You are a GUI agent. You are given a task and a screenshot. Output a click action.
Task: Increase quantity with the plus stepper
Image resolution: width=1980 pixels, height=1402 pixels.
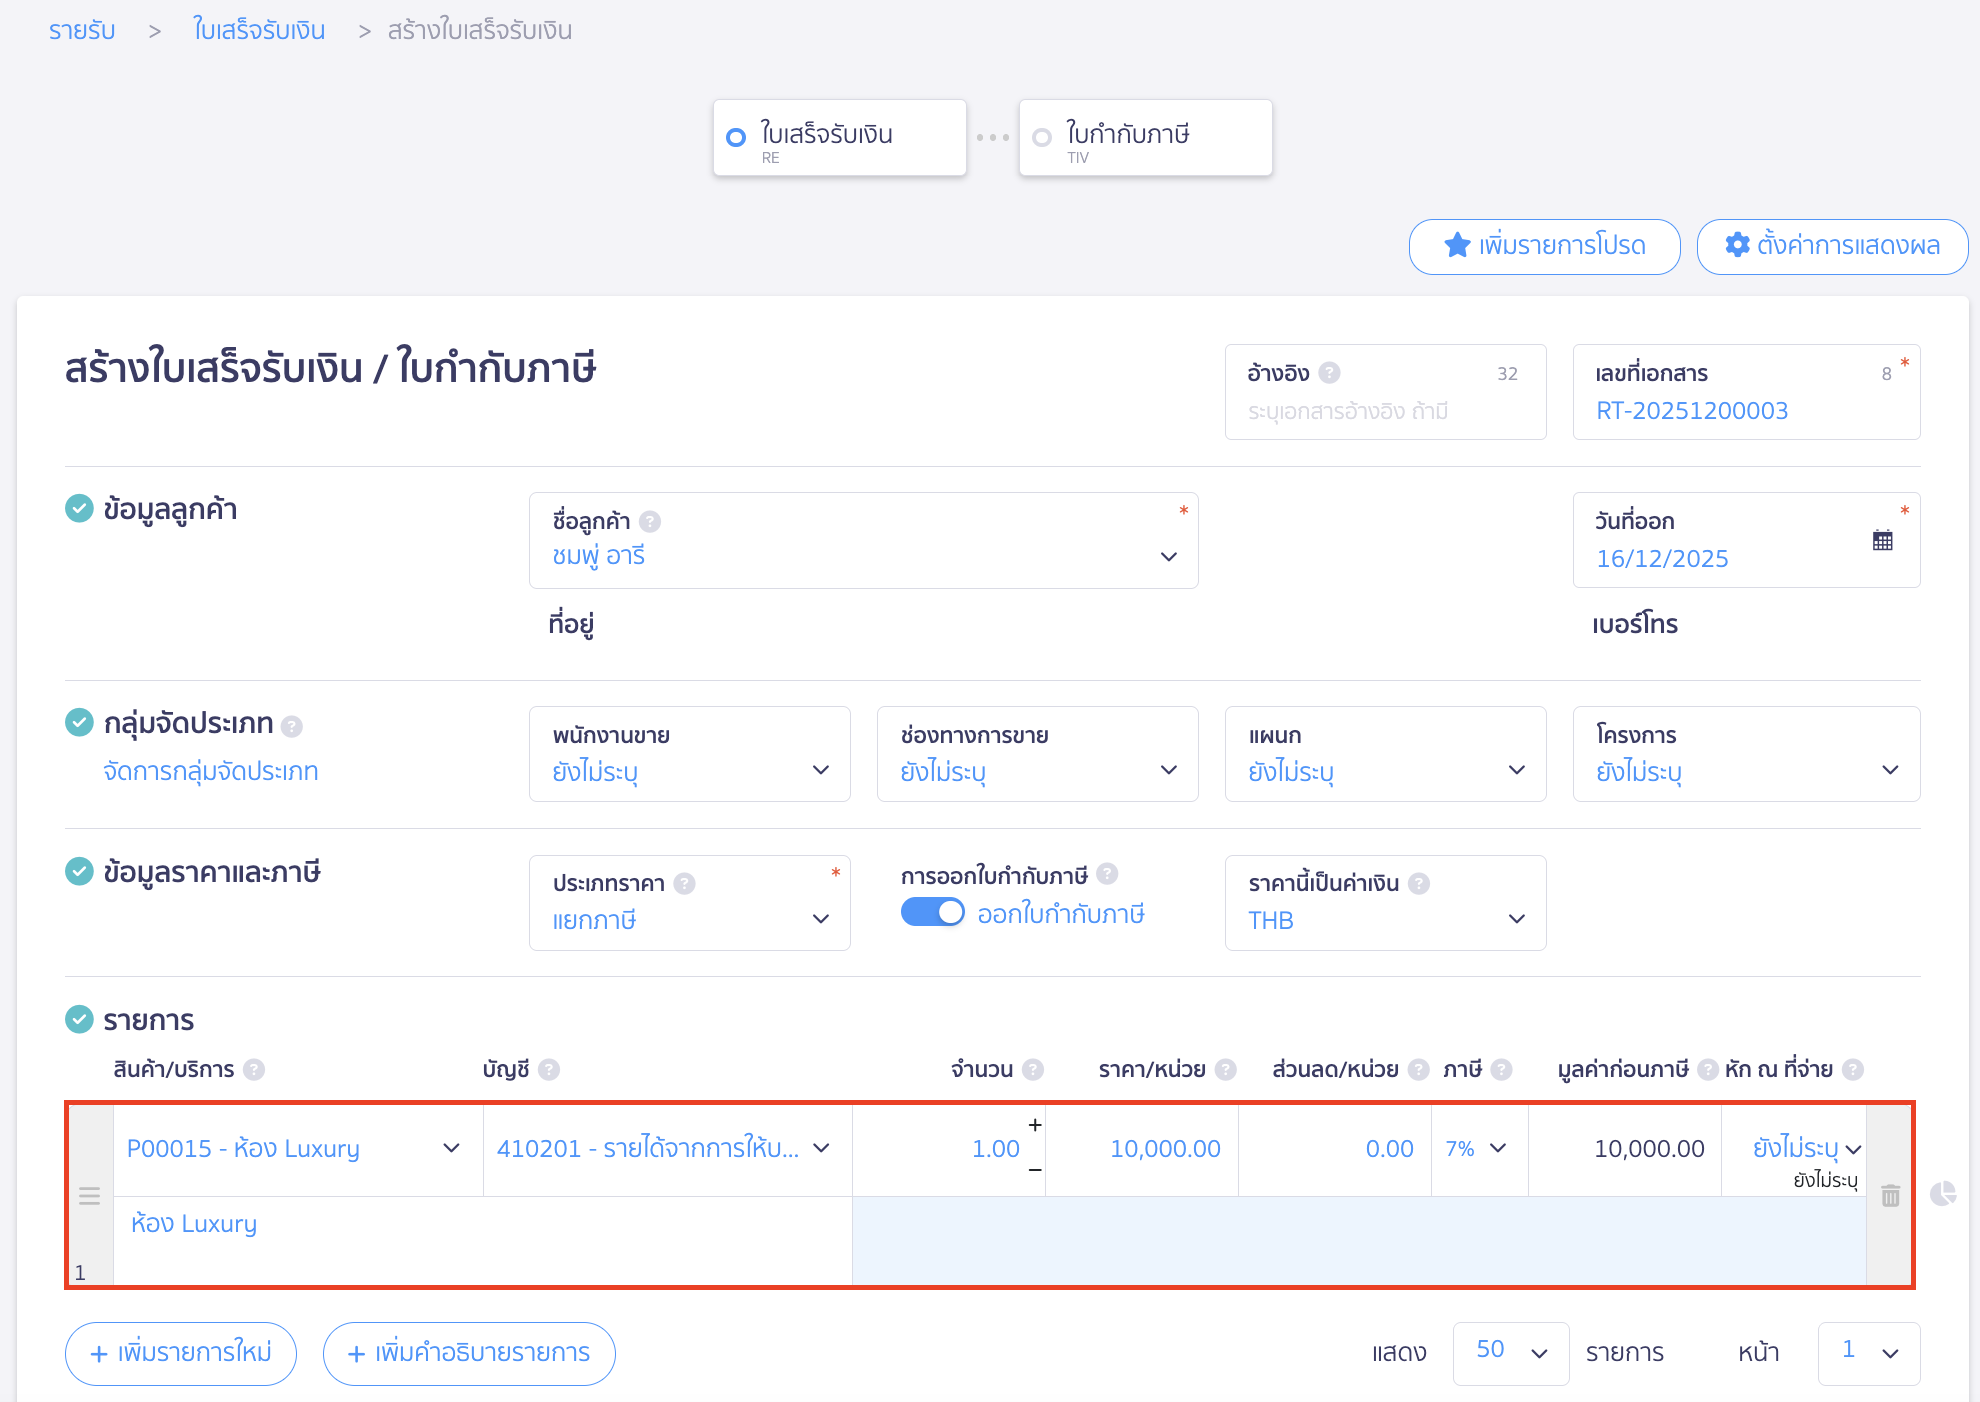coord(1035,1125)
